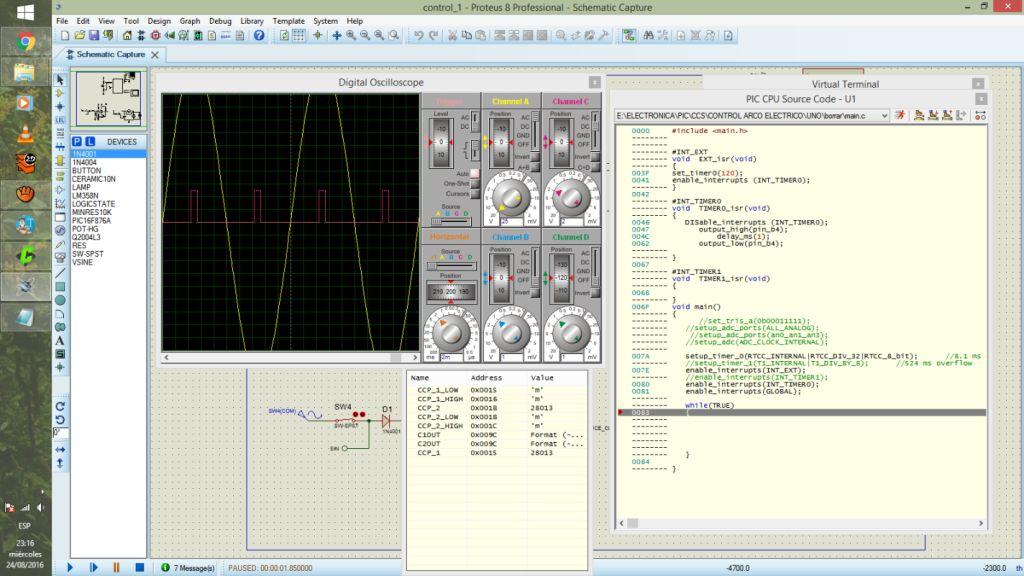Select the 2D circle drawing tool
The height and width of the screenshot is (576, 1024).
(x=60, y=300)
